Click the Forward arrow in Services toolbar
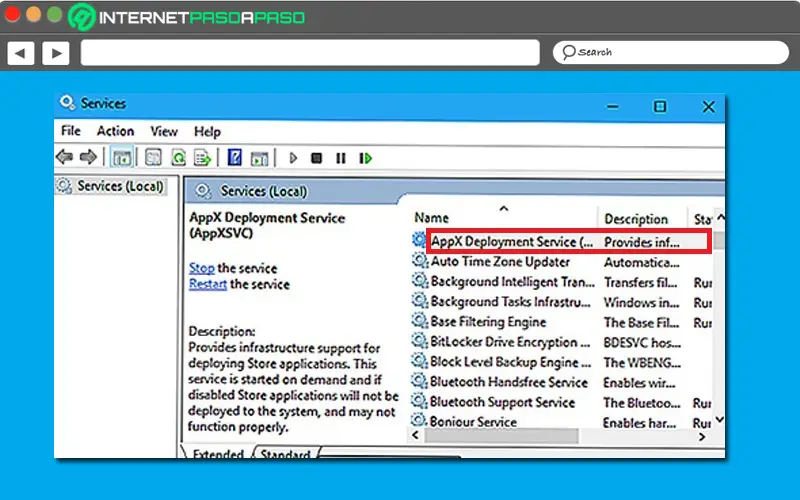Viewport: 800px width, 500px height. pyautogui.click(x=88, y=157)
